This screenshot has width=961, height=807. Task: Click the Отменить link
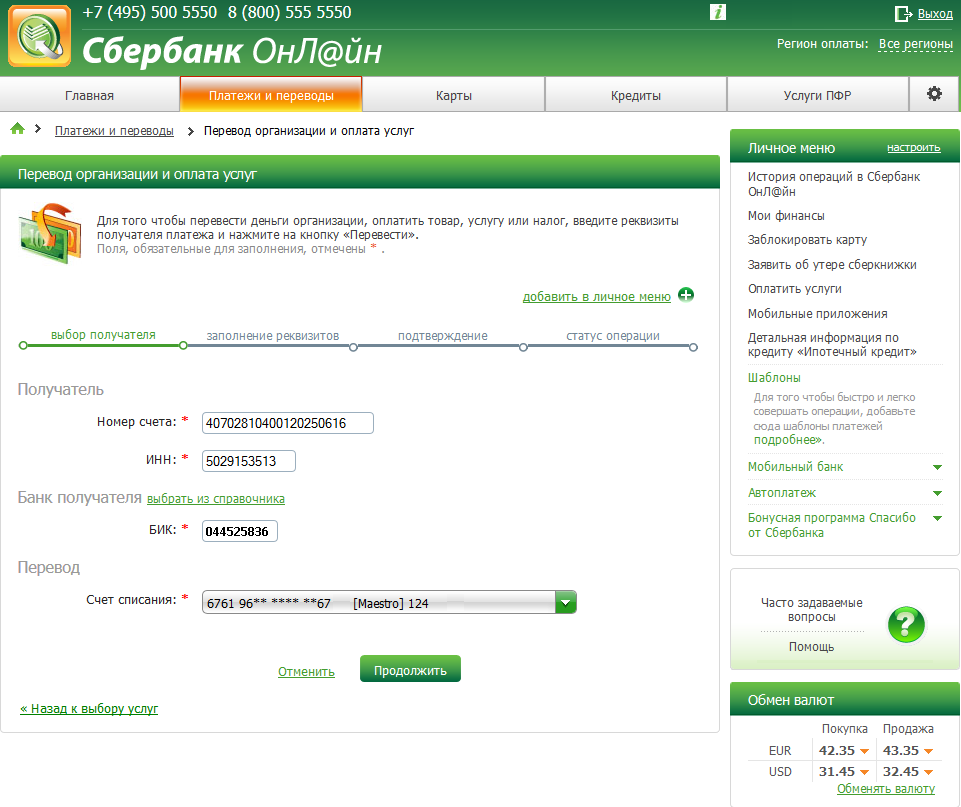(x=306, y=672)
